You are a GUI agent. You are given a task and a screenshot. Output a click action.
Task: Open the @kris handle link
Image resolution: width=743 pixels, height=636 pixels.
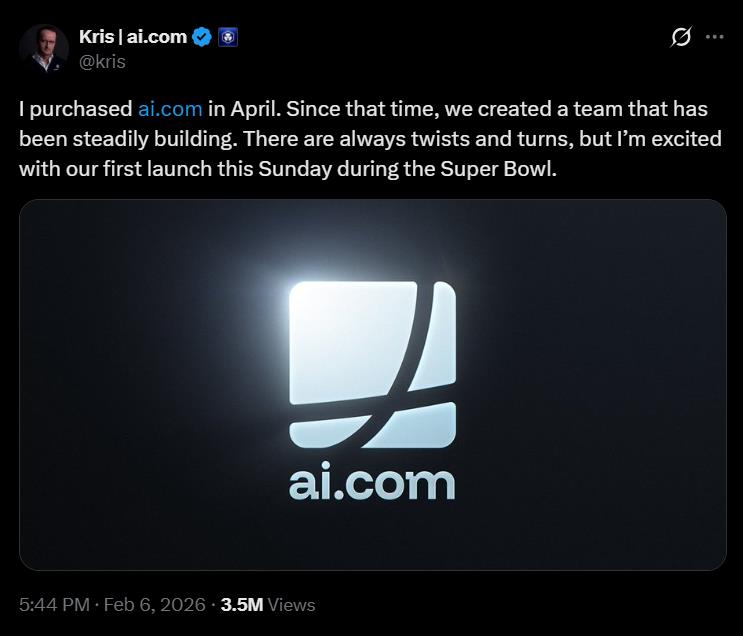pyautogui.click(x=102, y=61)
